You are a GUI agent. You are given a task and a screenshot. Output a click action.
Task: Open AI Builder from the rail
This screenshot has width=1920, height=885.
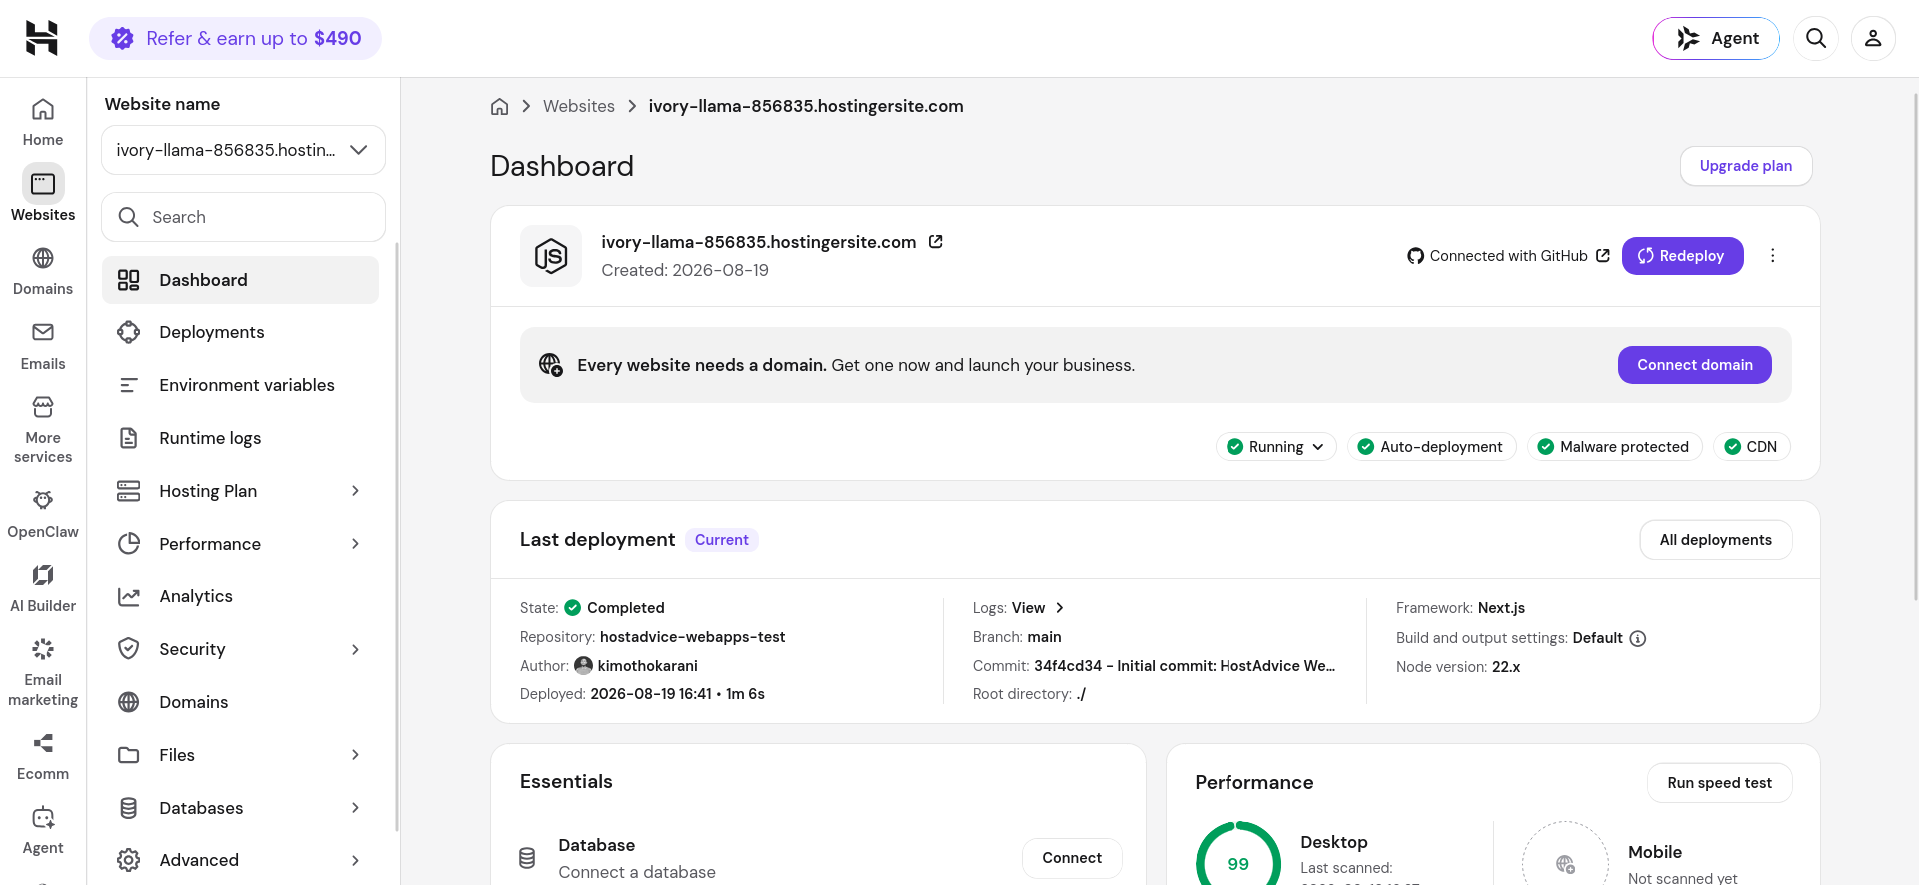point(43,588)
